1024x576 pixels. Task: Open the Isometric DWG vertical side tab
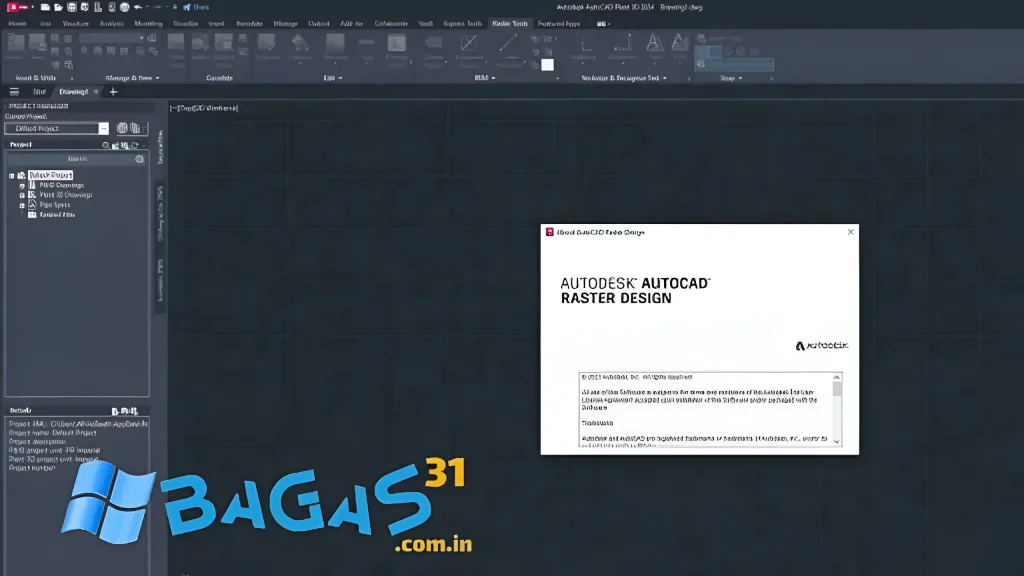[x=160, y=280]
